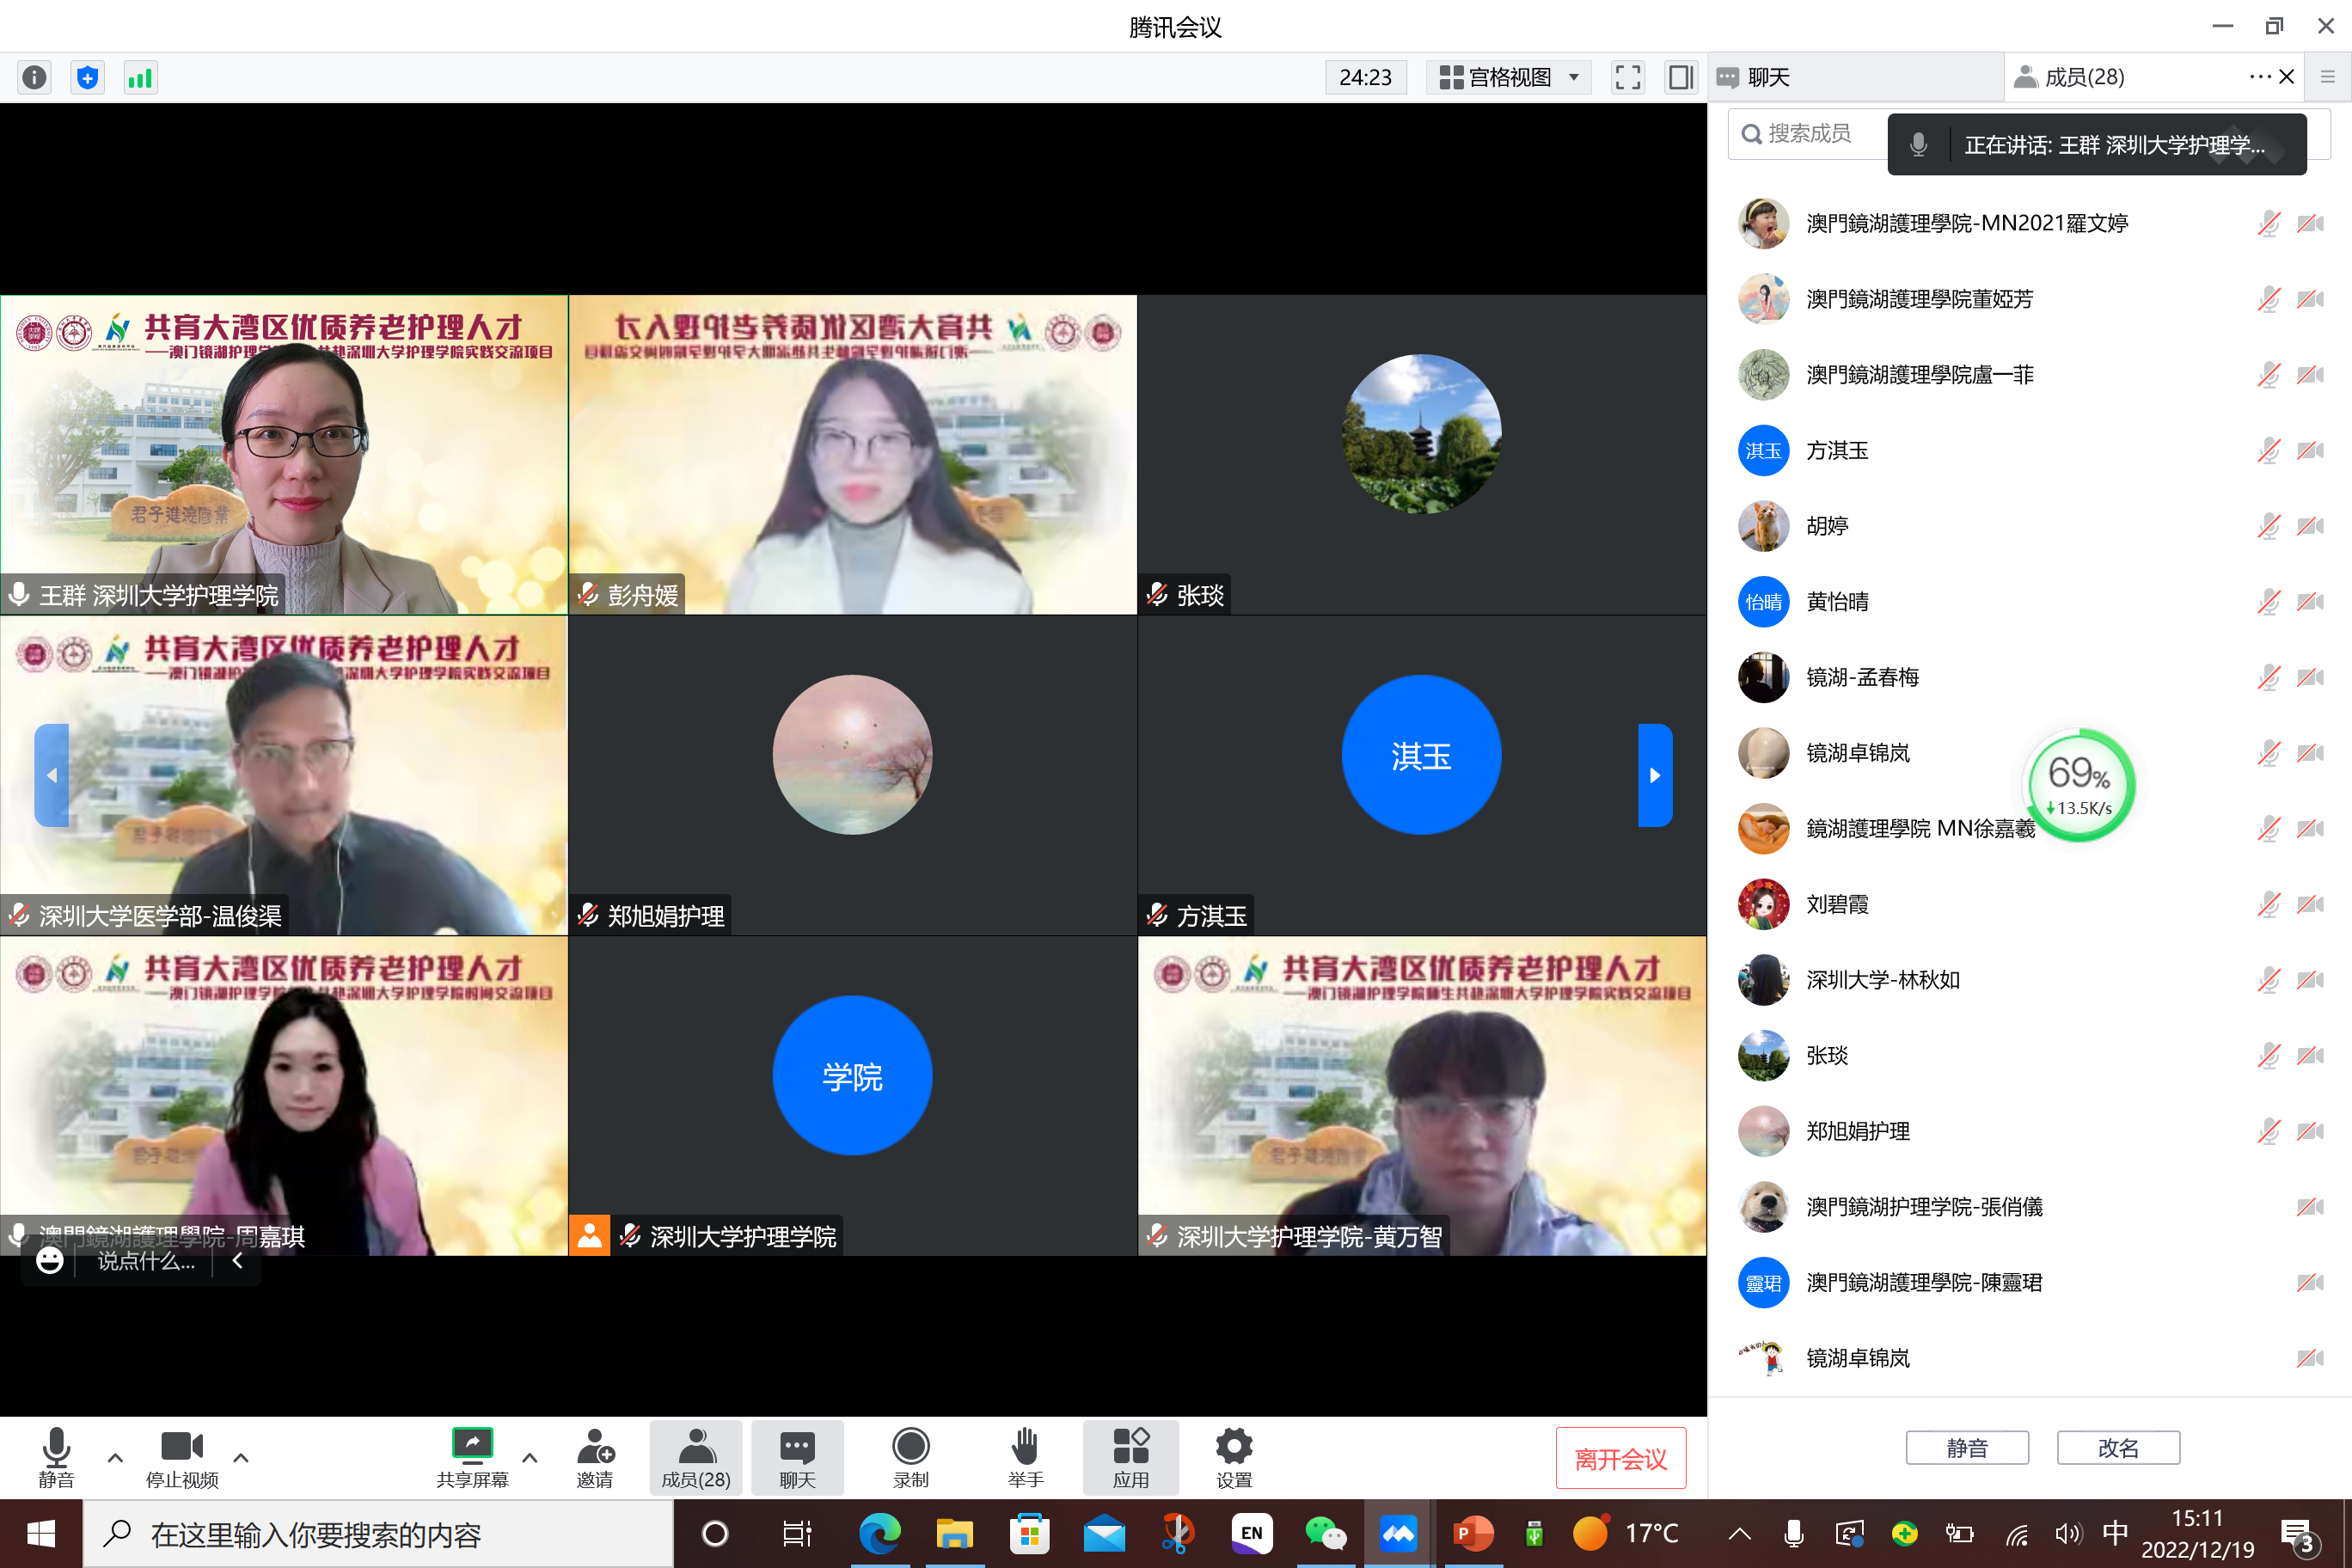Enter fullscreen mode via the fullscreen icon
The width and height of the screenshot is (2352, 1568).
[x=1627, y=77]
